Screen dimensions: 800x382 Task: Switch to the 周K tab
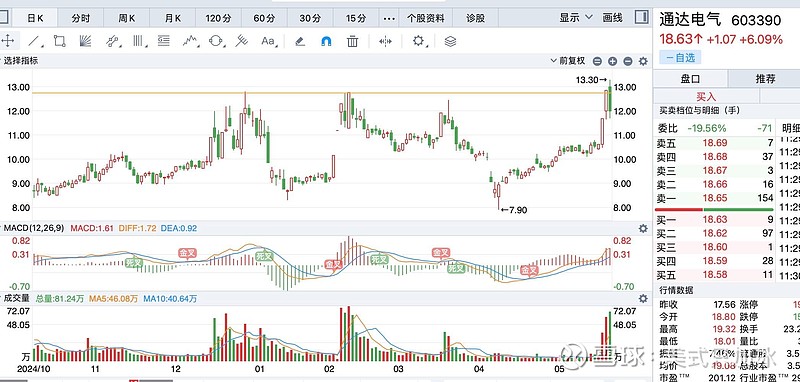coord(127,18)
